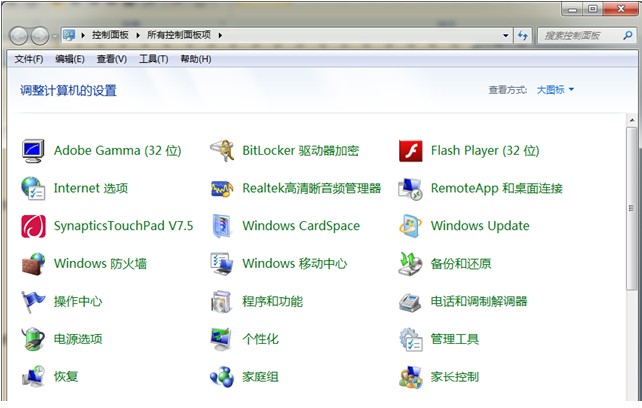Click the scrollbar up arrow
Image resolution: width=642 pixels, height=408 pixels.
[x=632, y=120]
